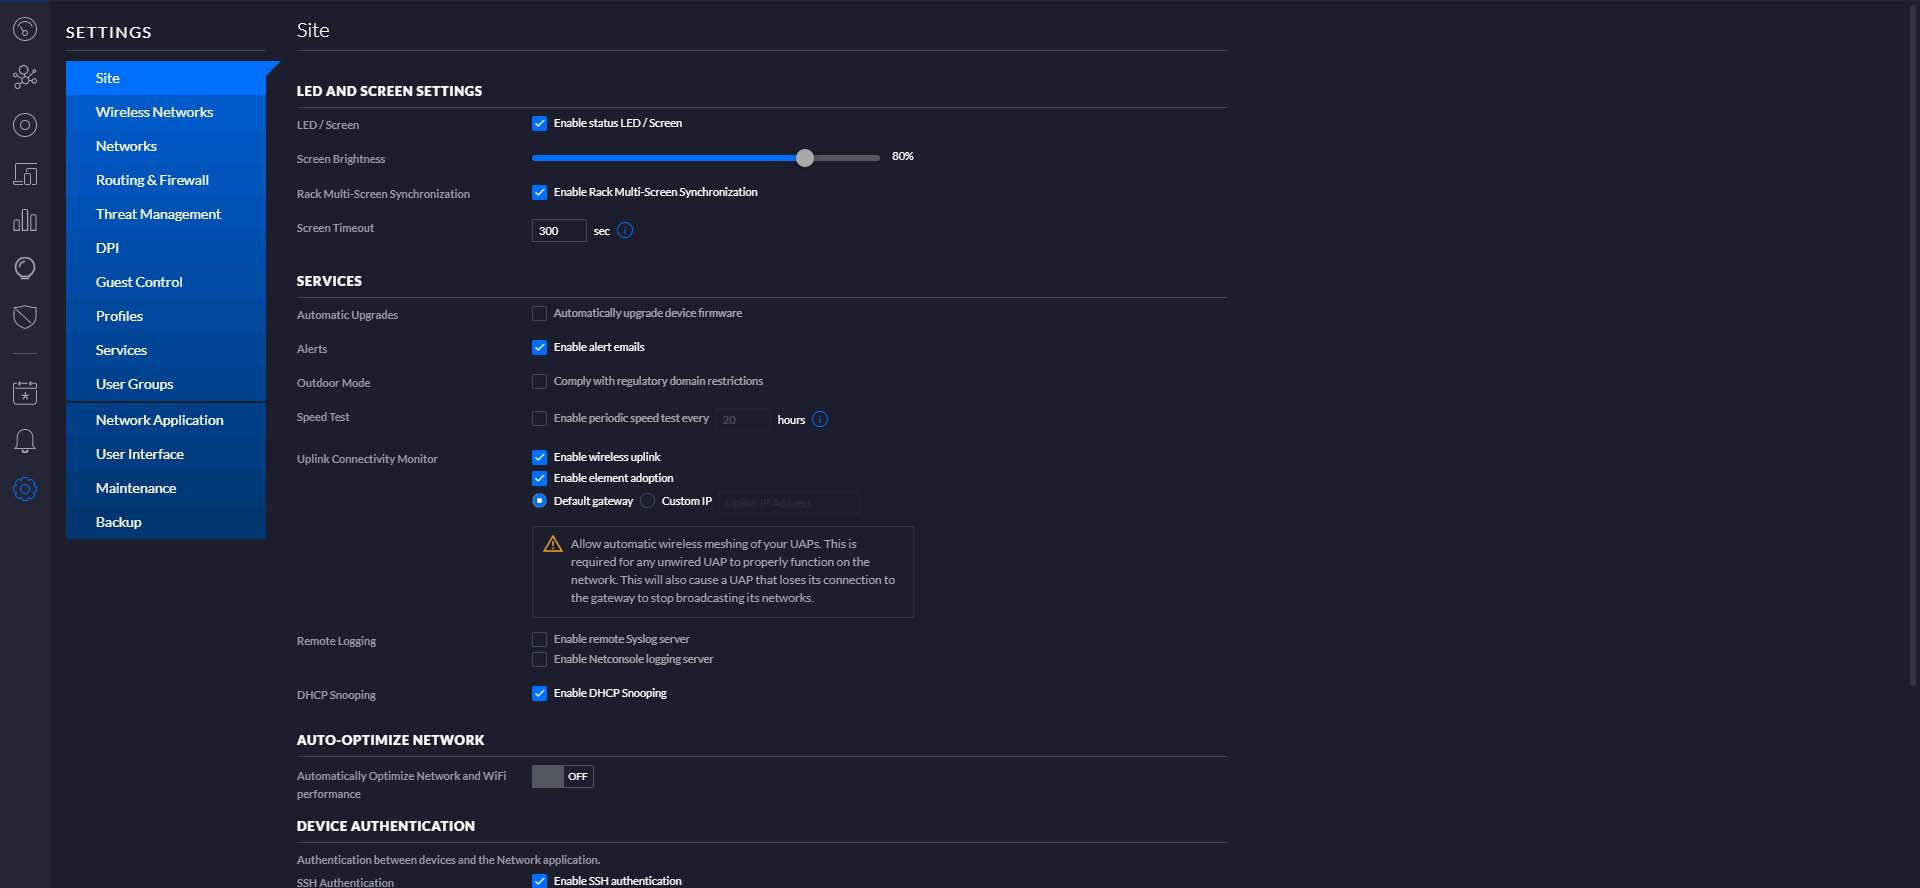Enable automatic device firmware upgrades checkbox
The width and height of the screenshot is (1920, 888).
(539, 314)
